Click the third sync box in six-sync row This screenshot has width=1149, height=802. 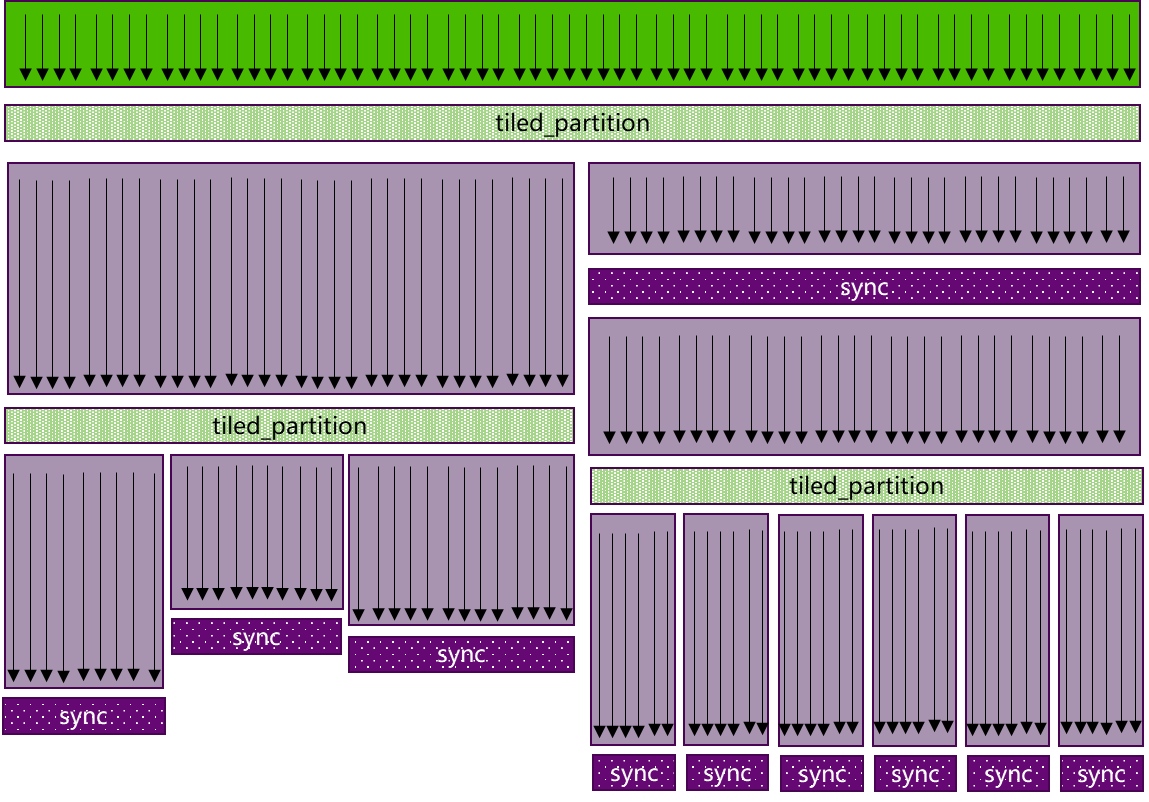[821, 773]
